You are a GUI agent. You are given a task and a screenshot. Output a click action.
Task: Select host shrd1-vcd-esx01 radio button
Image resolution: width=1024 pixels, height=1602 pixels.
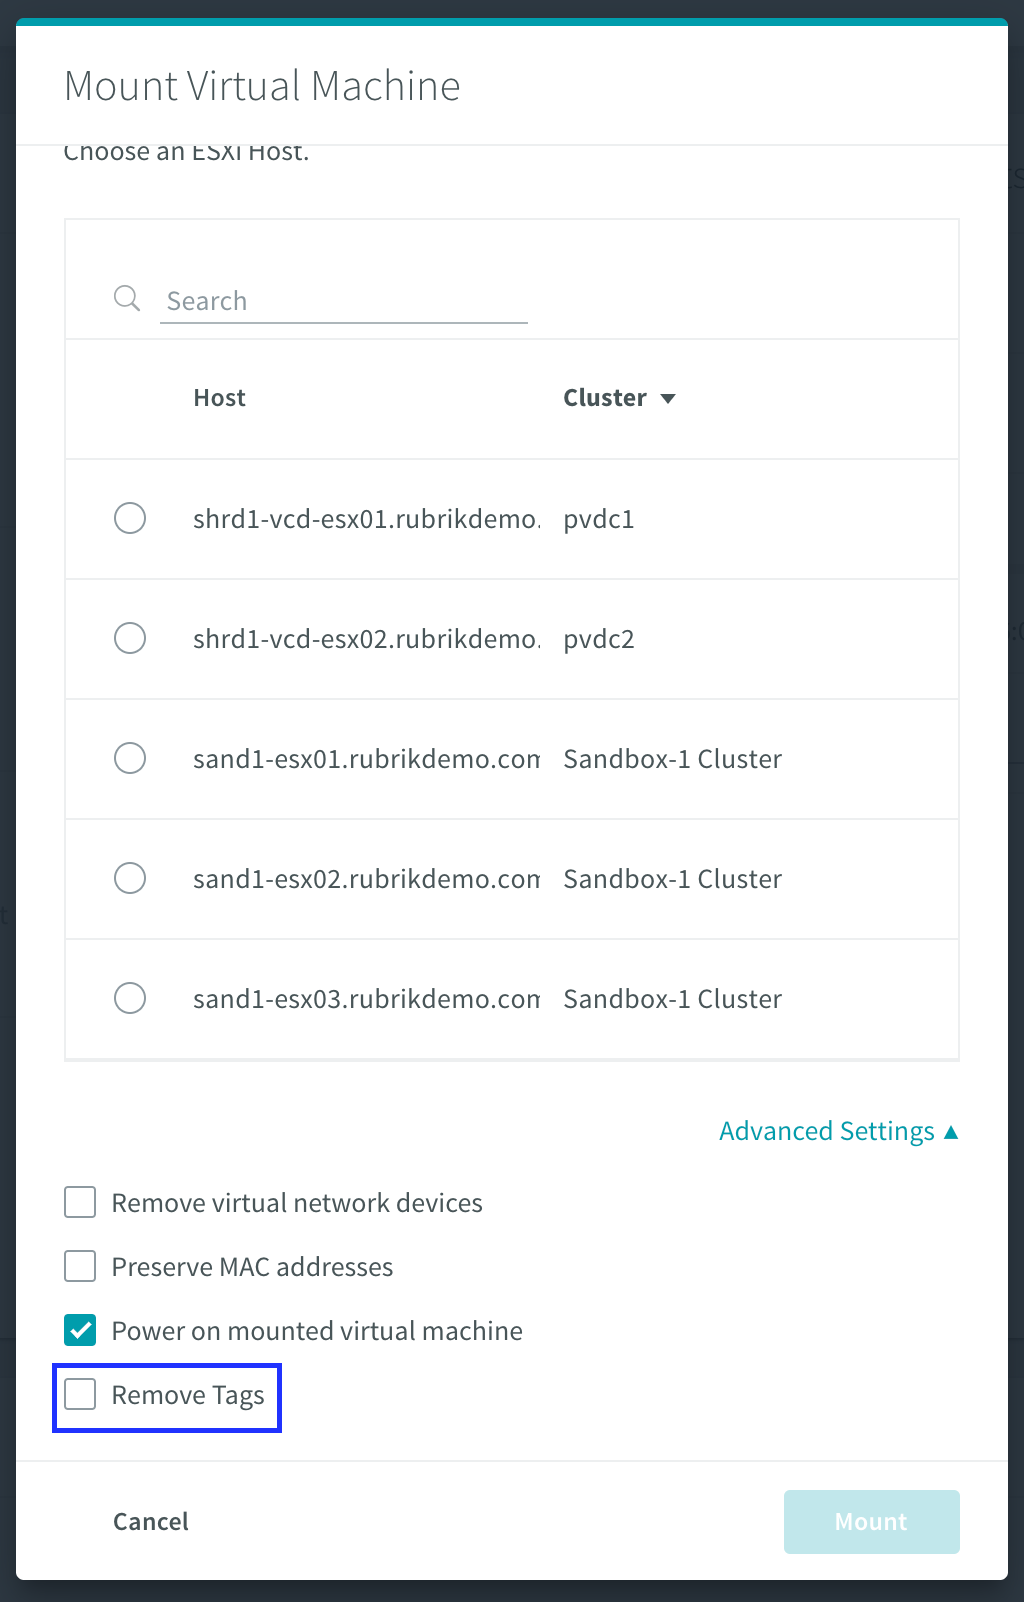130,518
